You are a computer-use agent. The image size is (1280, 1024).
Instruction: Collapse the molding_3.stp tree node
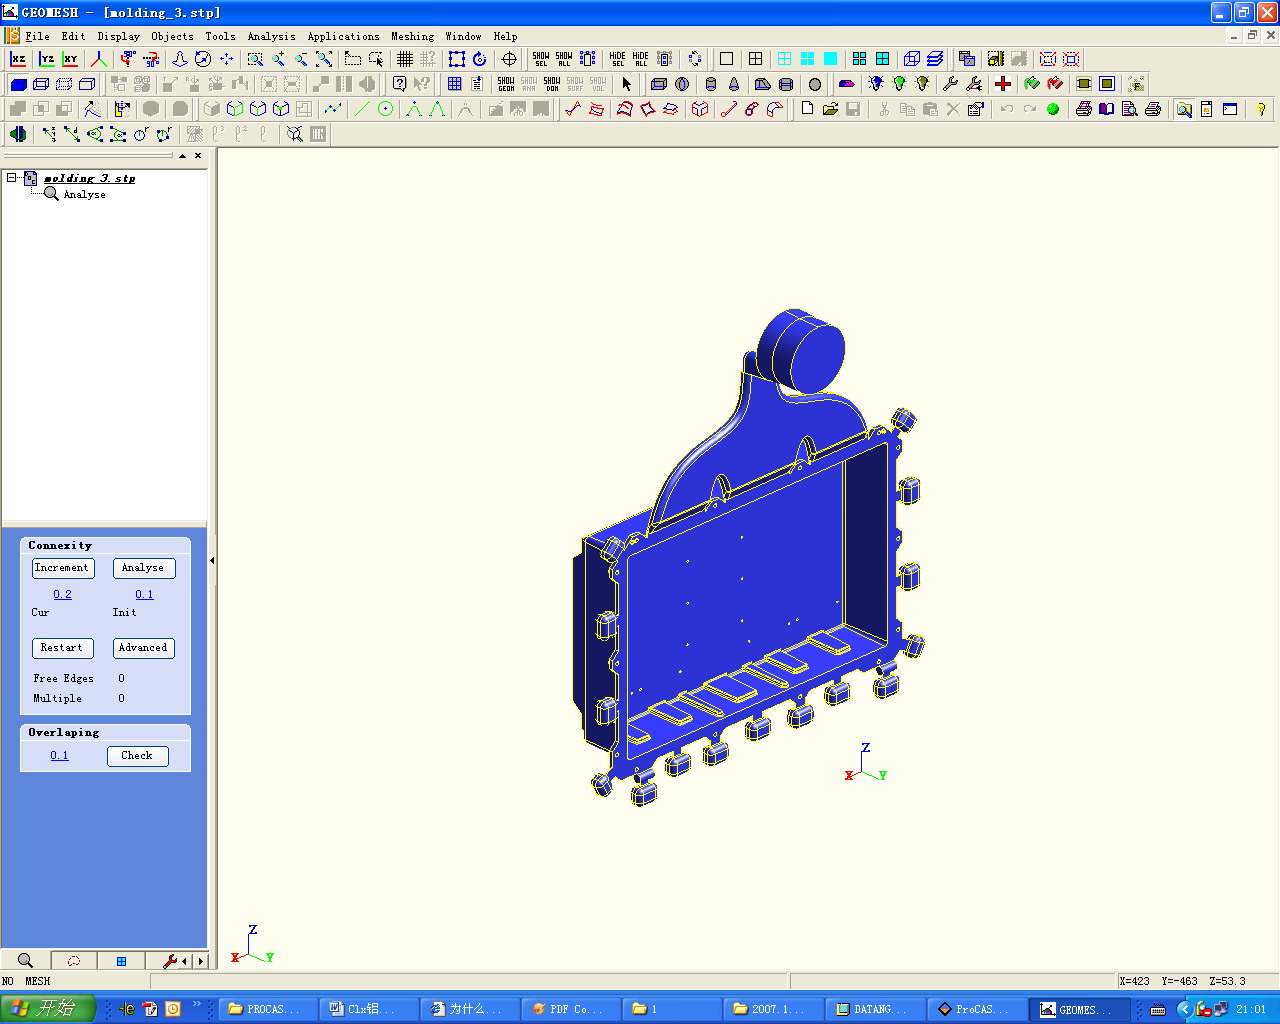click(12, 178)
